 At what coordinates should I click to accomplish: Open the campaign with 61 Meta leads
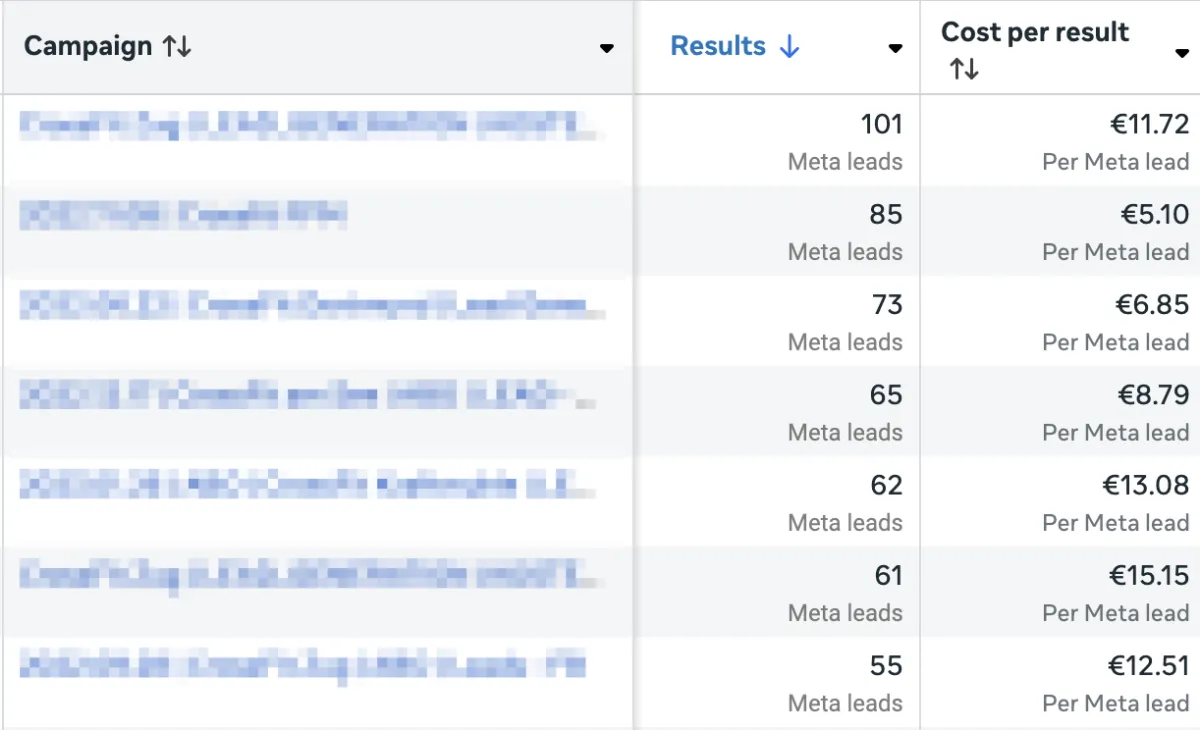pyautogui.click(x=312, y=577)
